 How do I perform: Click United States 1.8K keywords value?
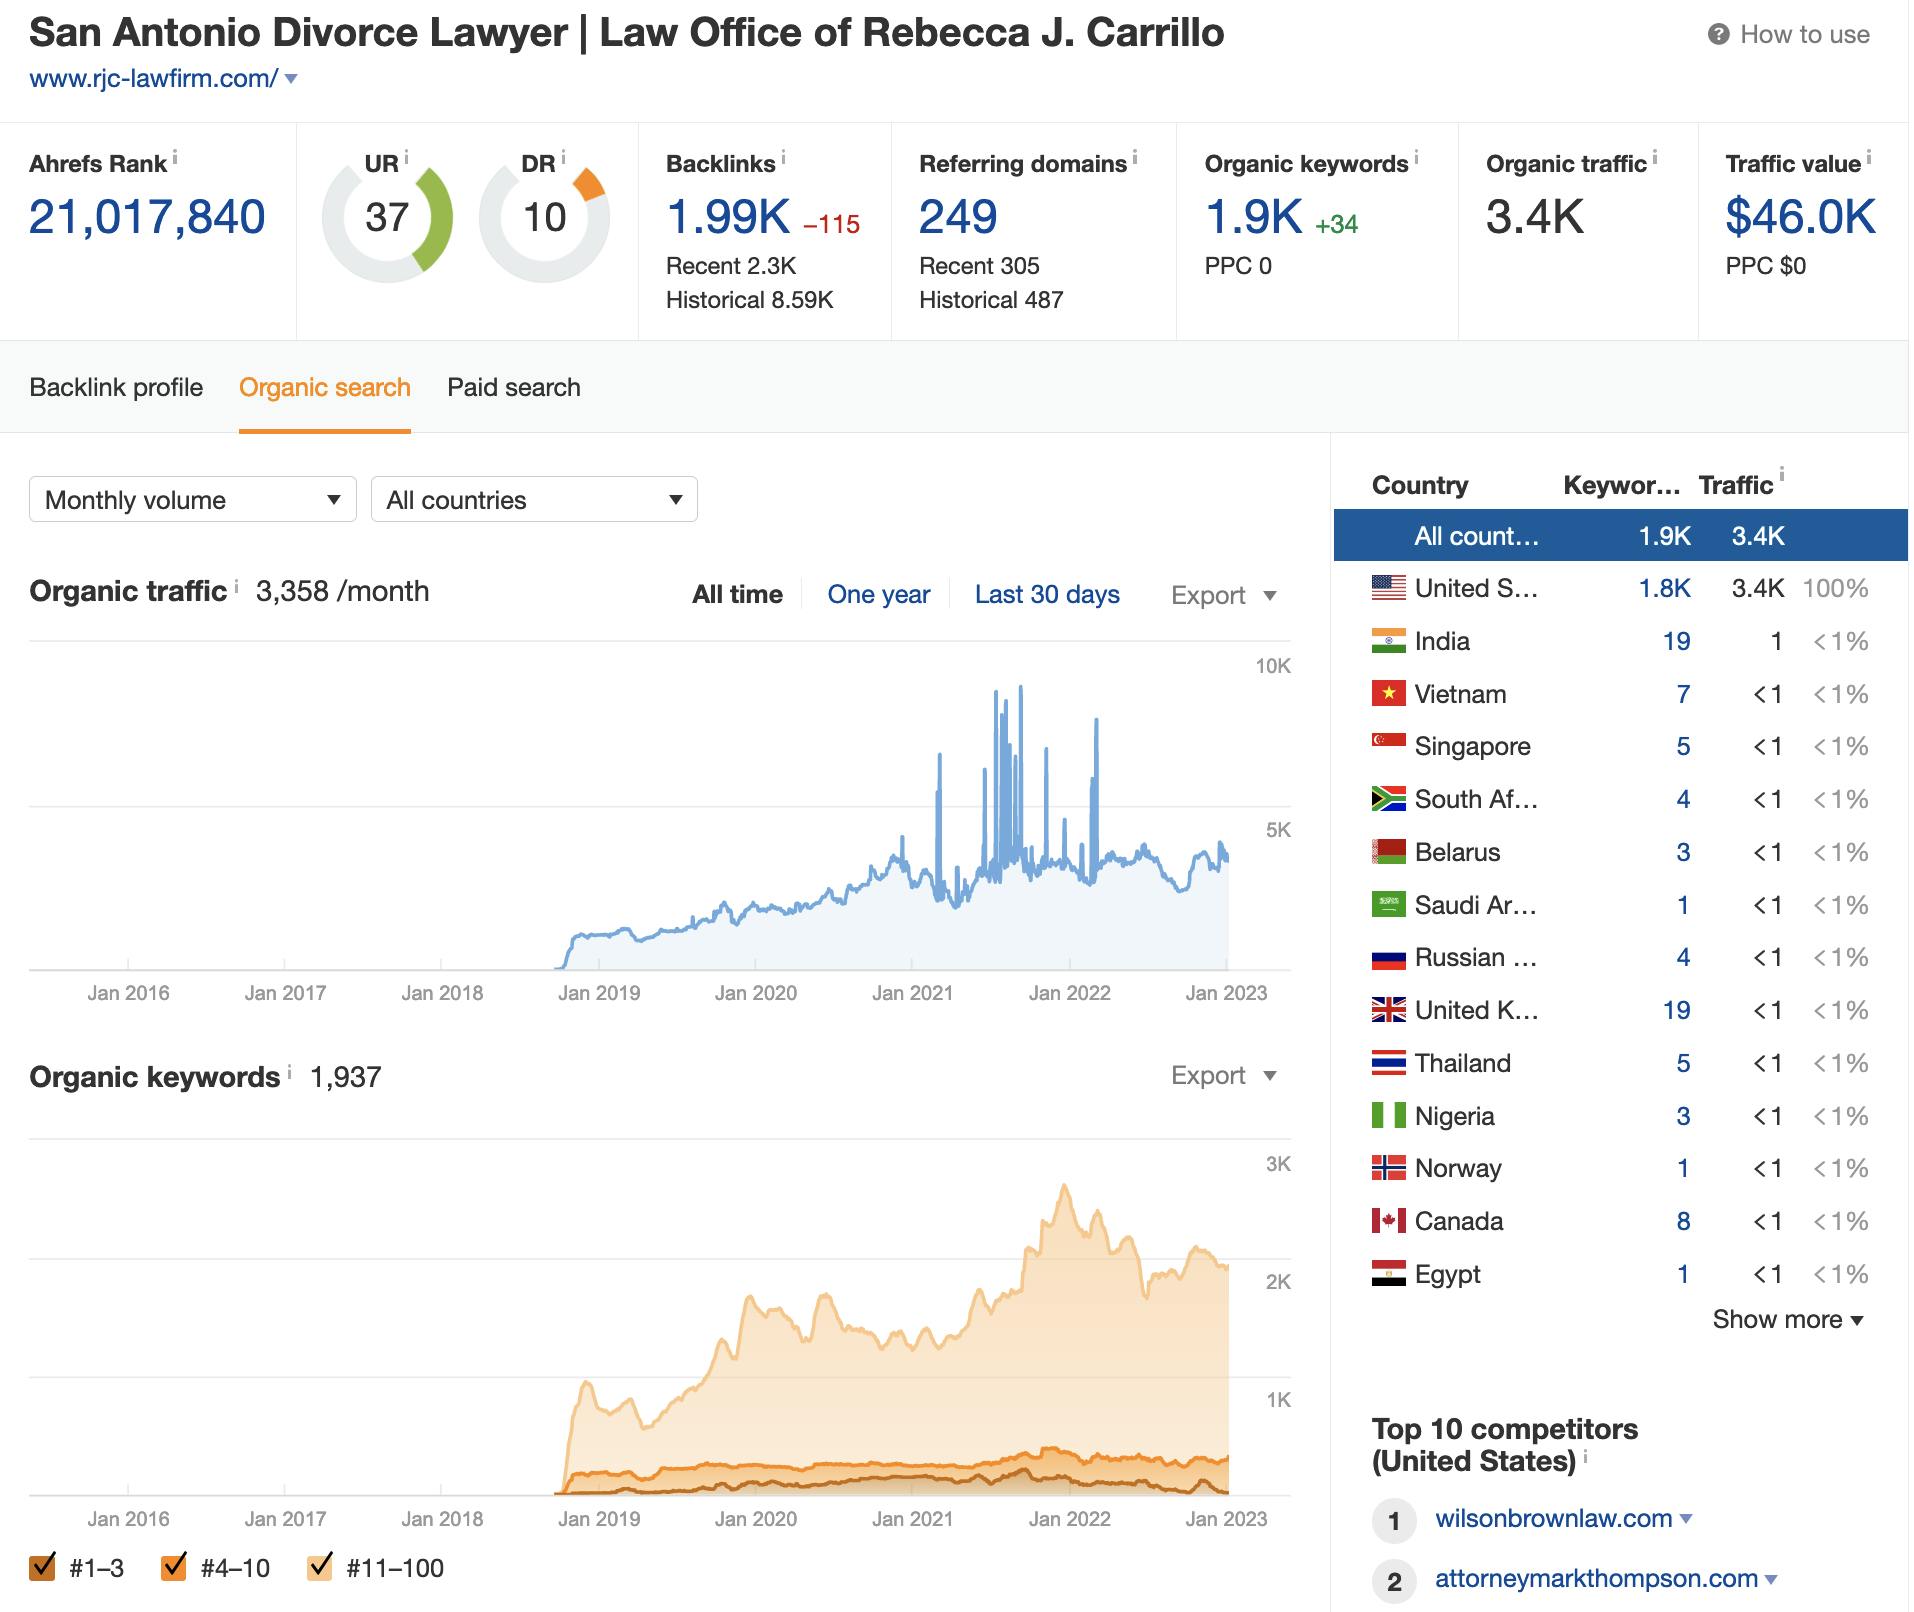pos(1665,588)
